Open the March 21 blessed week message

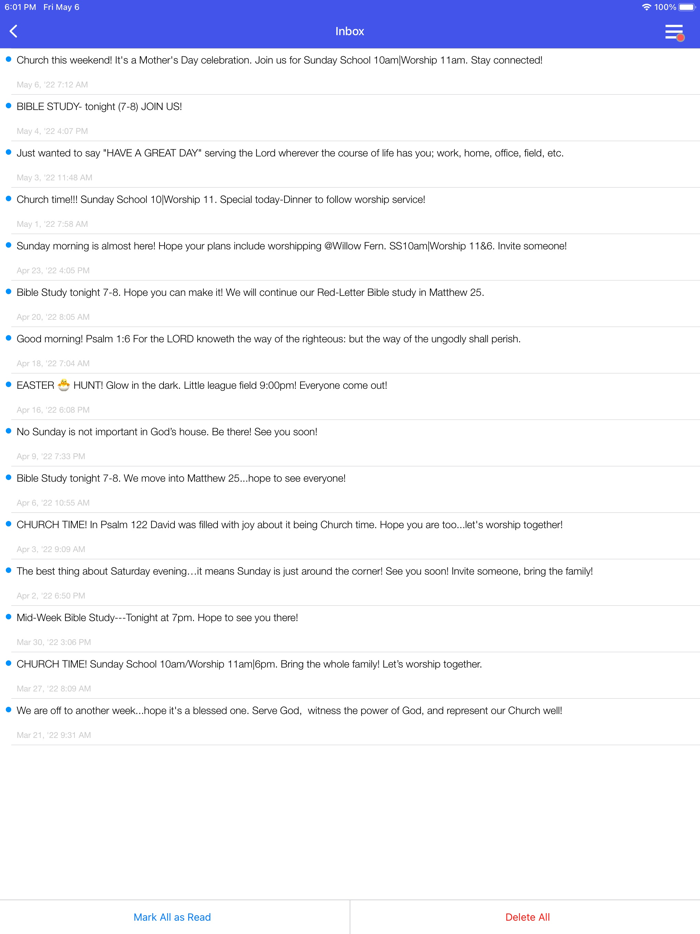click(x=289, y=711)
